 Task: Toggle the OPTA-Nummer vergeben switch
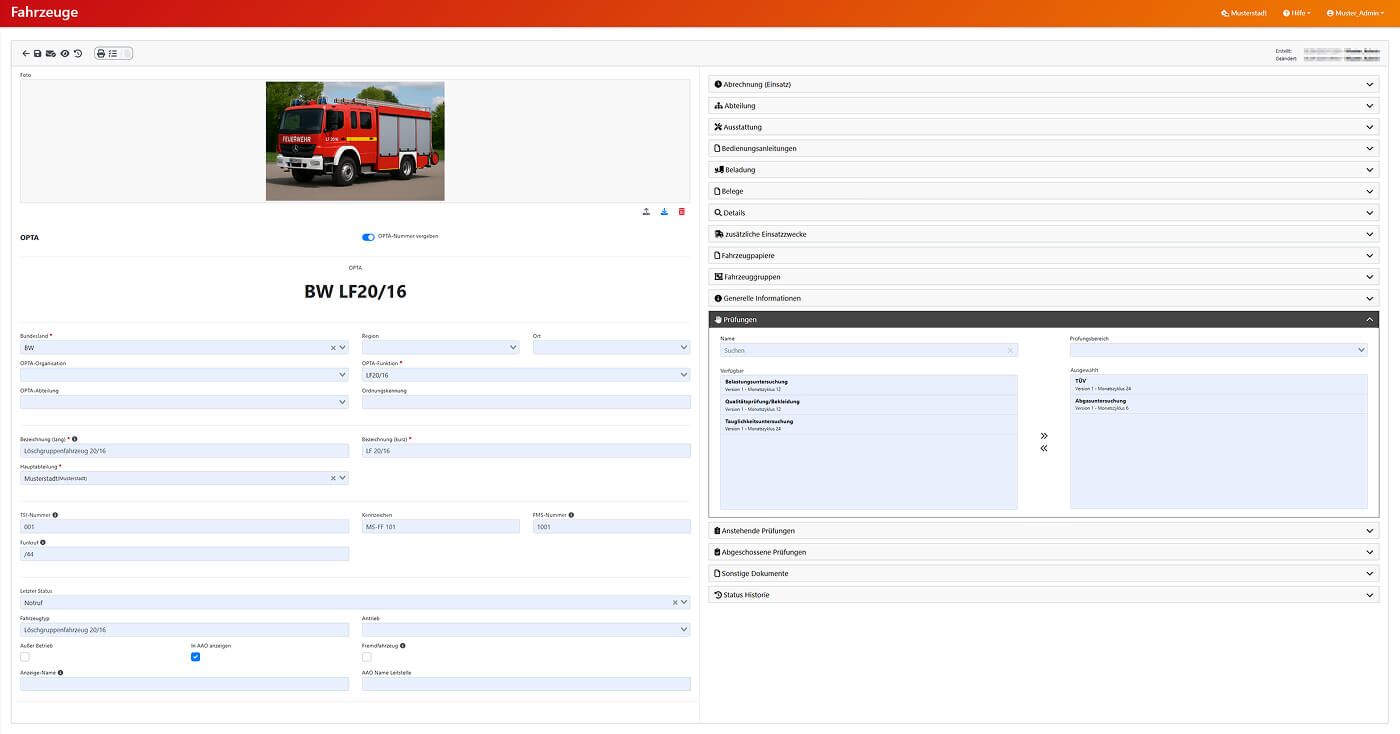[368, 237]
